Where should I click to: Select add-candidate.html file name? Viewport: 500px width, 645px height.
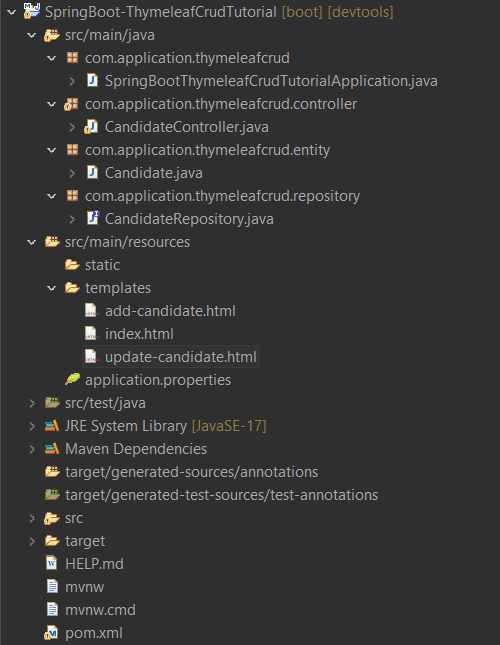pyautogui.click(x=170, y=311)
